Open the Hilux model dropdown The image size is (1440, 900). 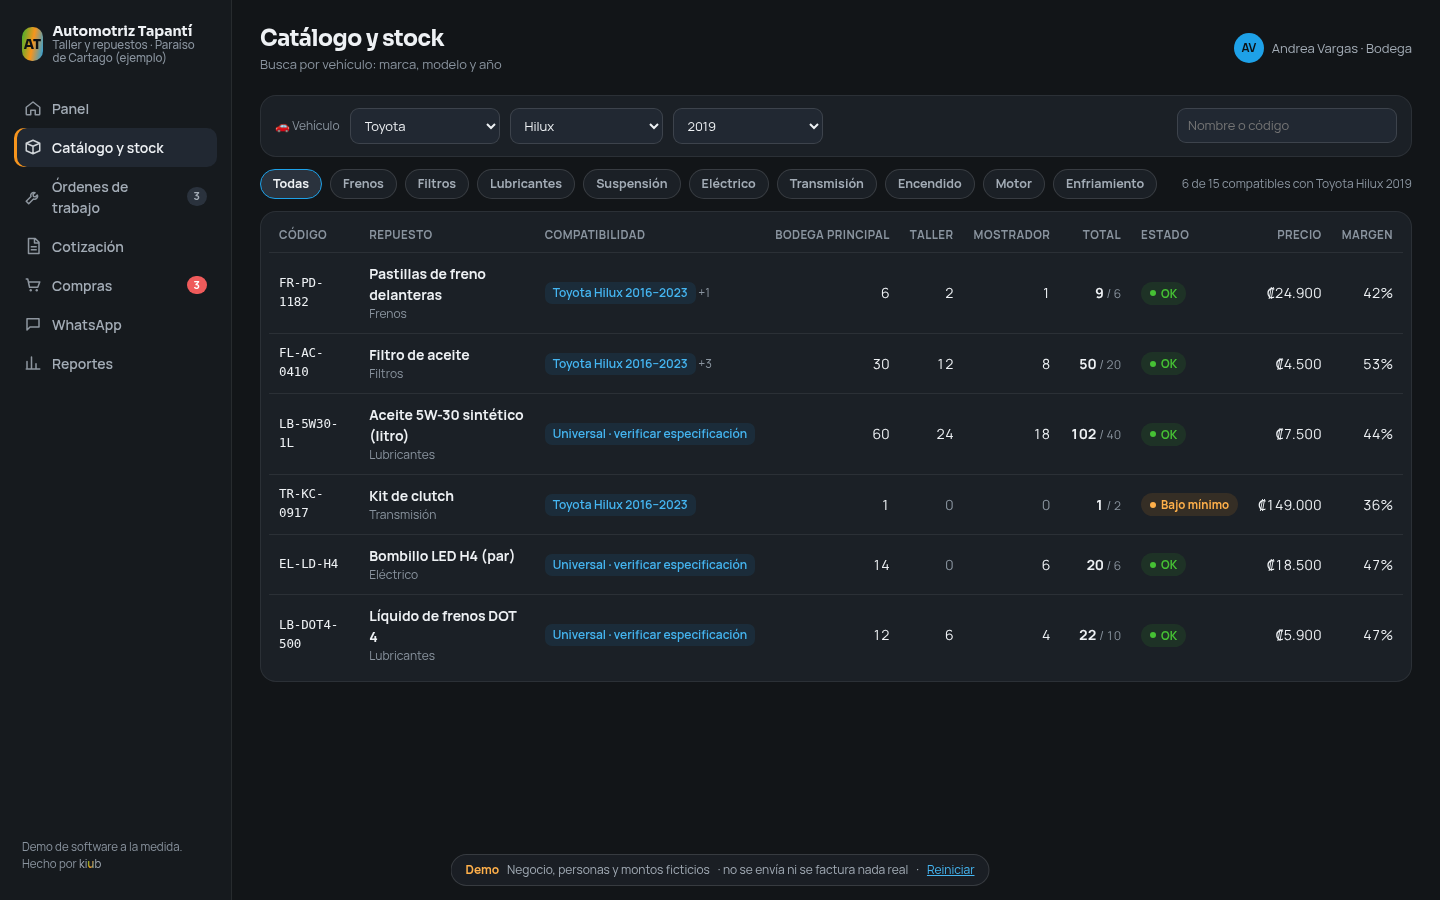pos(586,126)
